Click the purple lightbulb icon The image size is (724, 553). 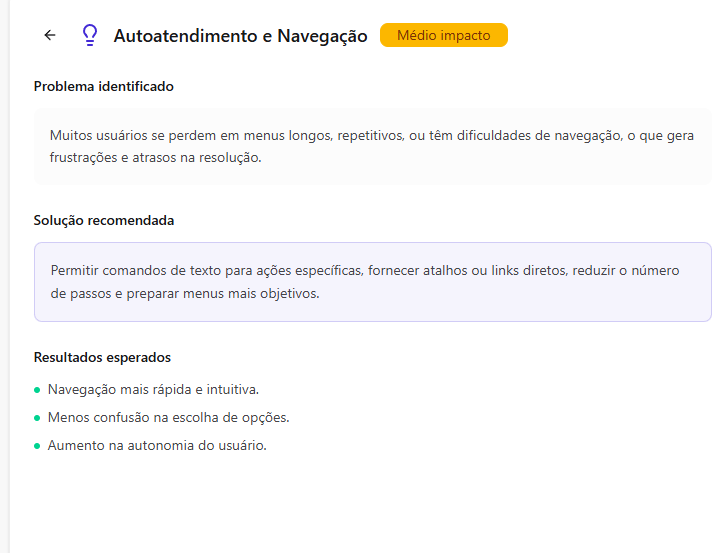(90, 36)
